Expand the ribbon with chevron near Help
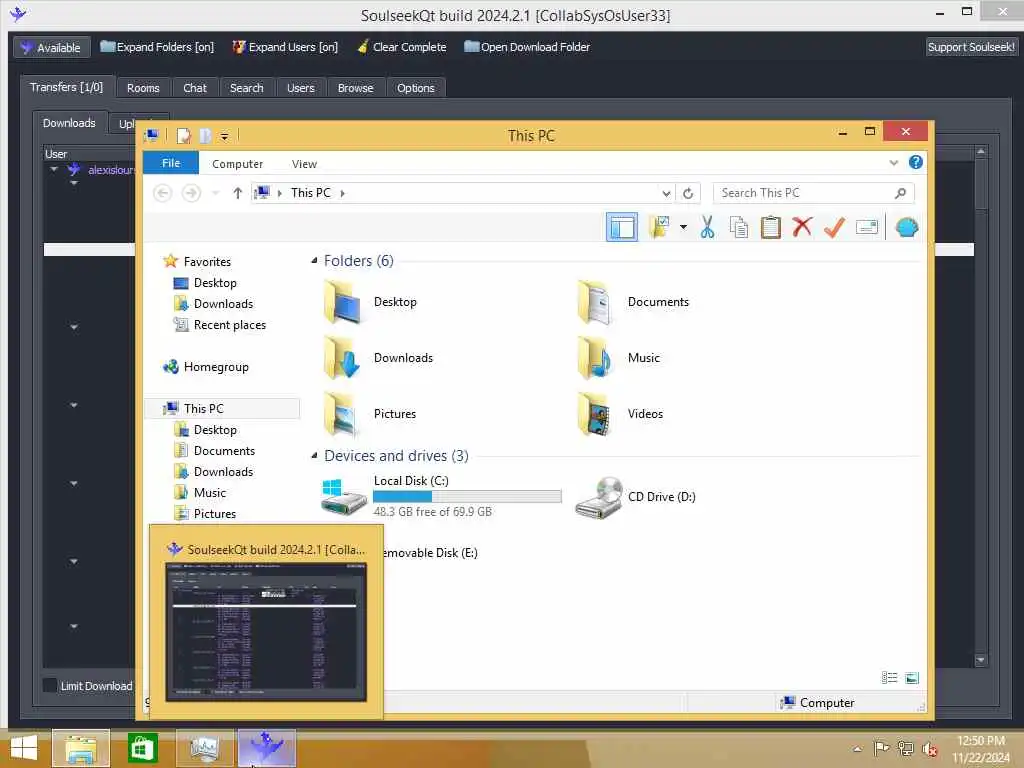This screenshot has height=768, width=1024. [893, 163]
